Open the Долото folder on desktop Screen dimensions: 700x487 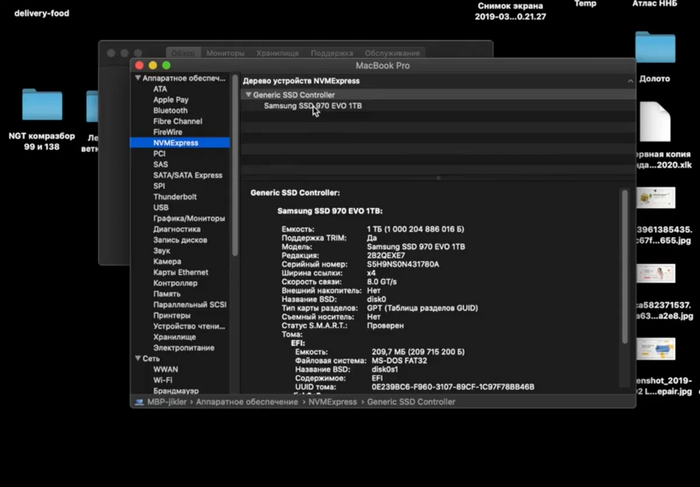coord(655,48)
